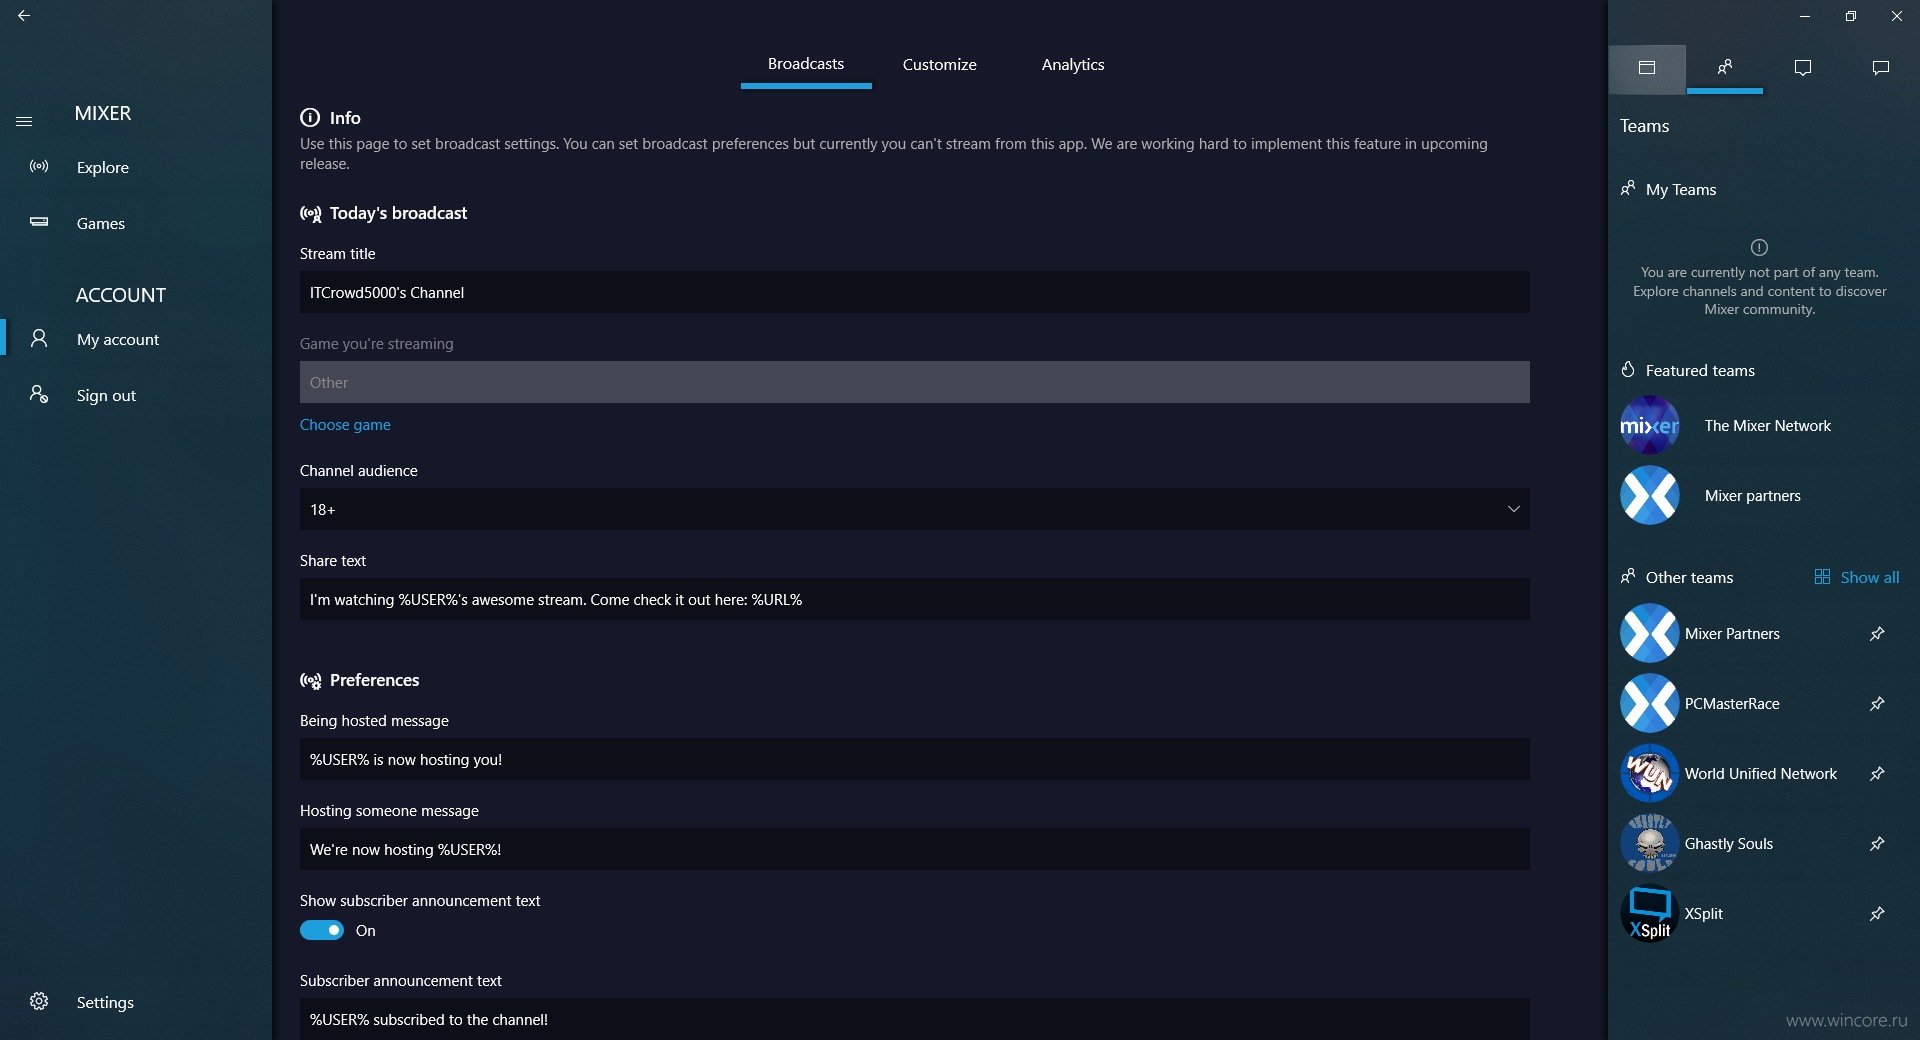The image size is (1920, 1040).
Task: Click The Mixer Network logo
Action: (x=1649, y=425)
